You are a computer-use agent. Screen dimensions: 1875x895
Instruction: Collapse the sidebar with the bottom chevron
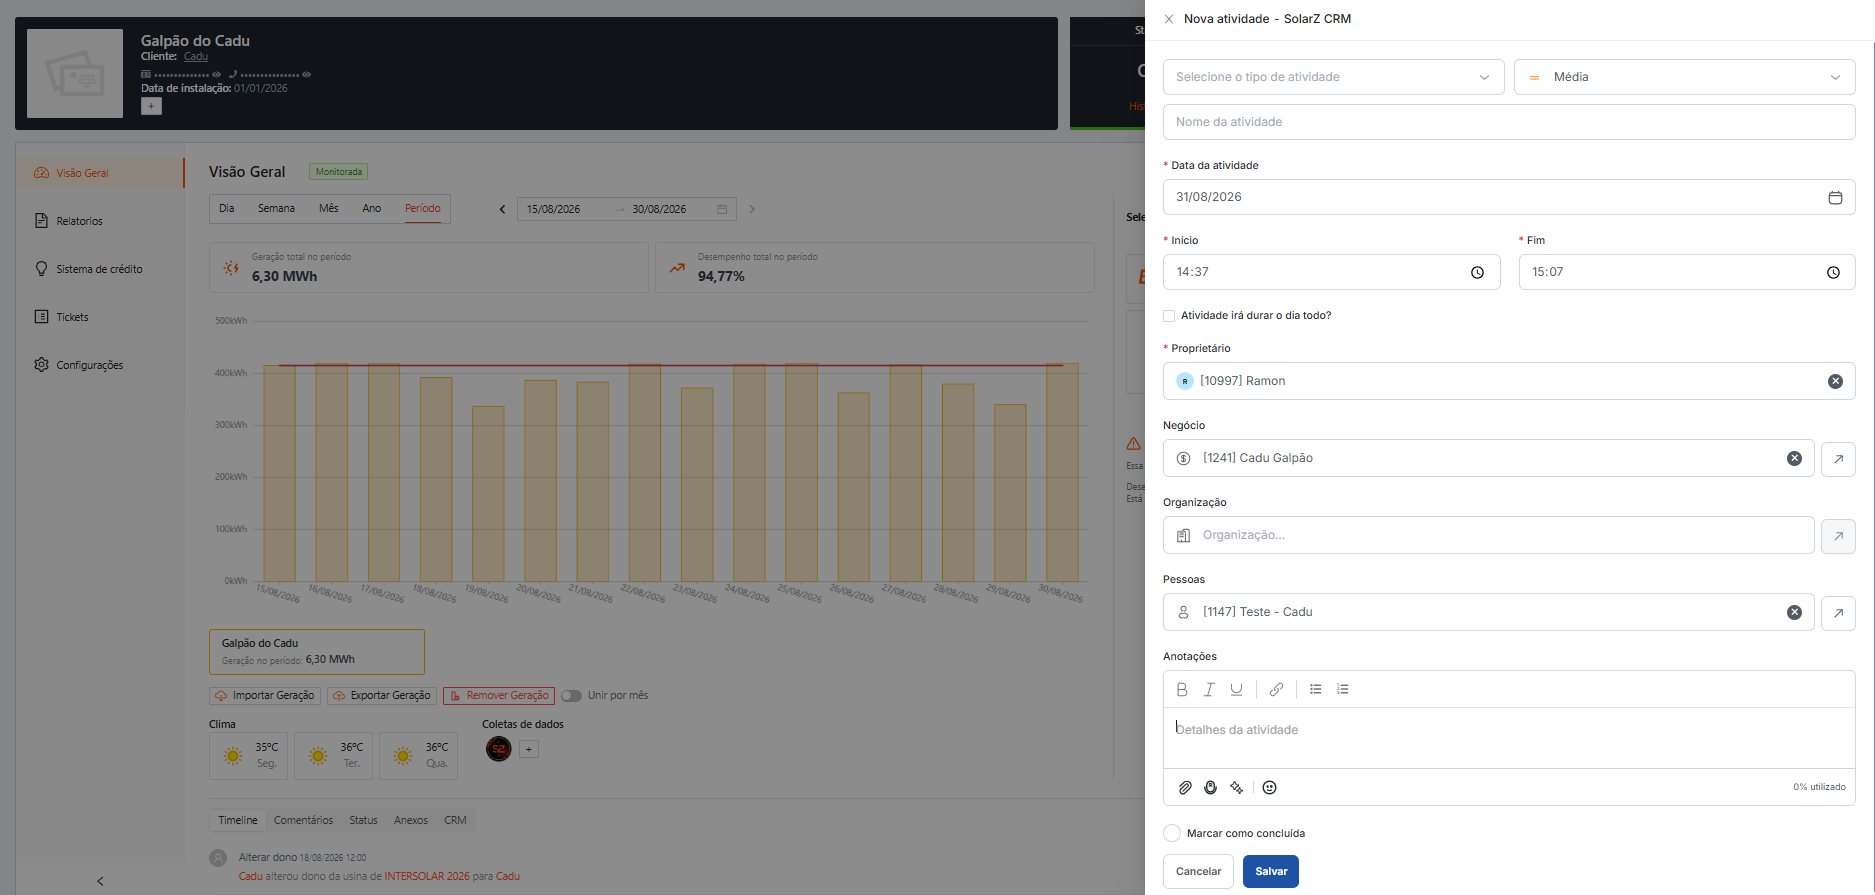[100, 881]
